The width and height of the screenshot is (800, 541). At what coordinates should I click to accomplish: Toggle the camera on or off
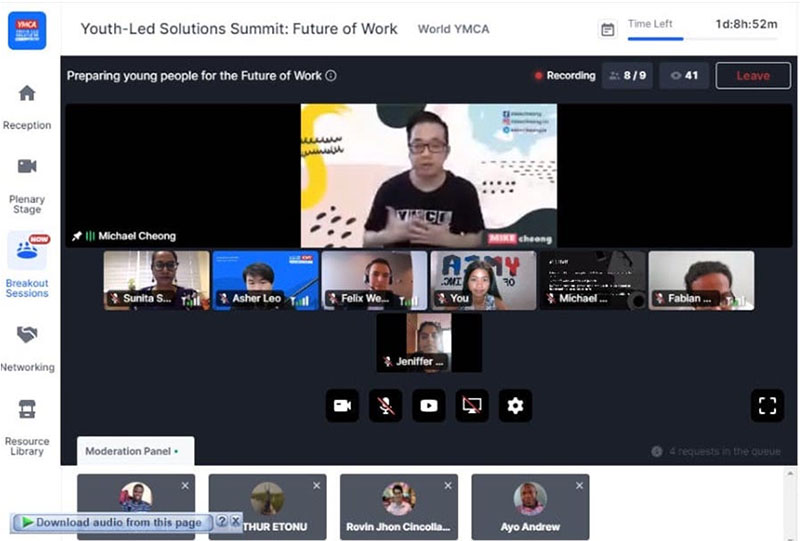point(342,406)
